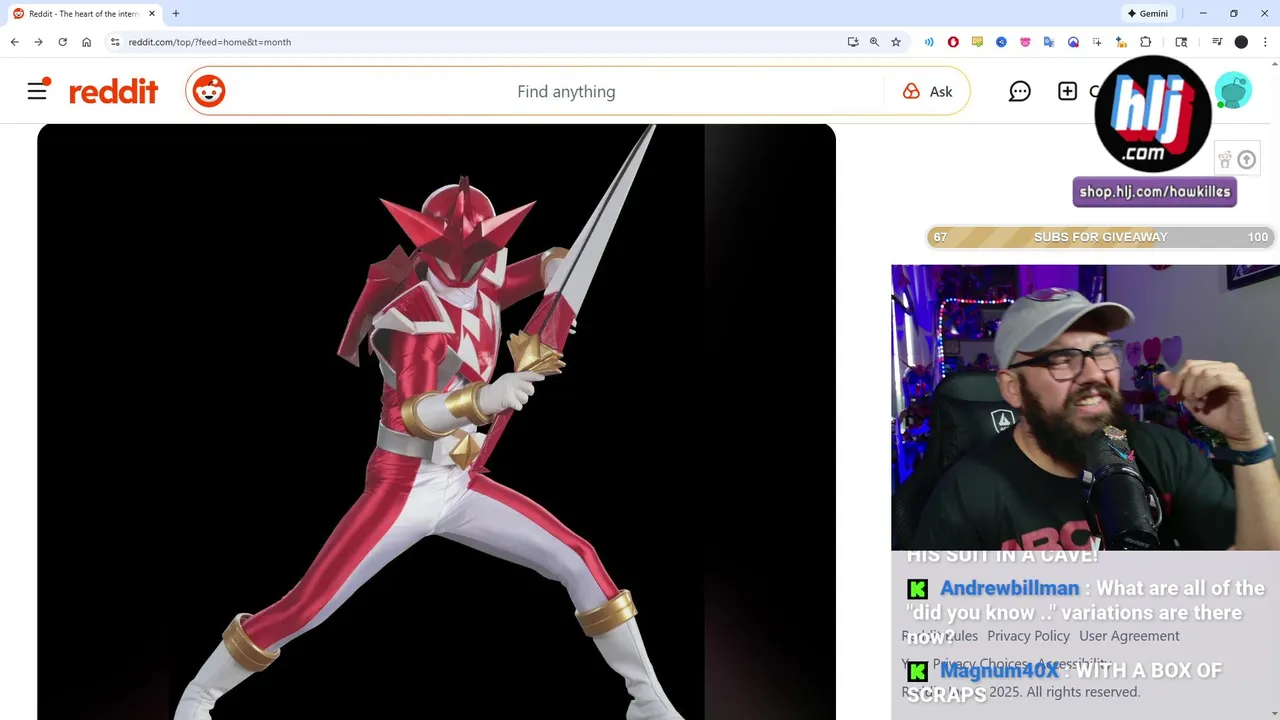Click the Power Ranger post image
This screenshot has width=1280, height=720.
[436, 422]
